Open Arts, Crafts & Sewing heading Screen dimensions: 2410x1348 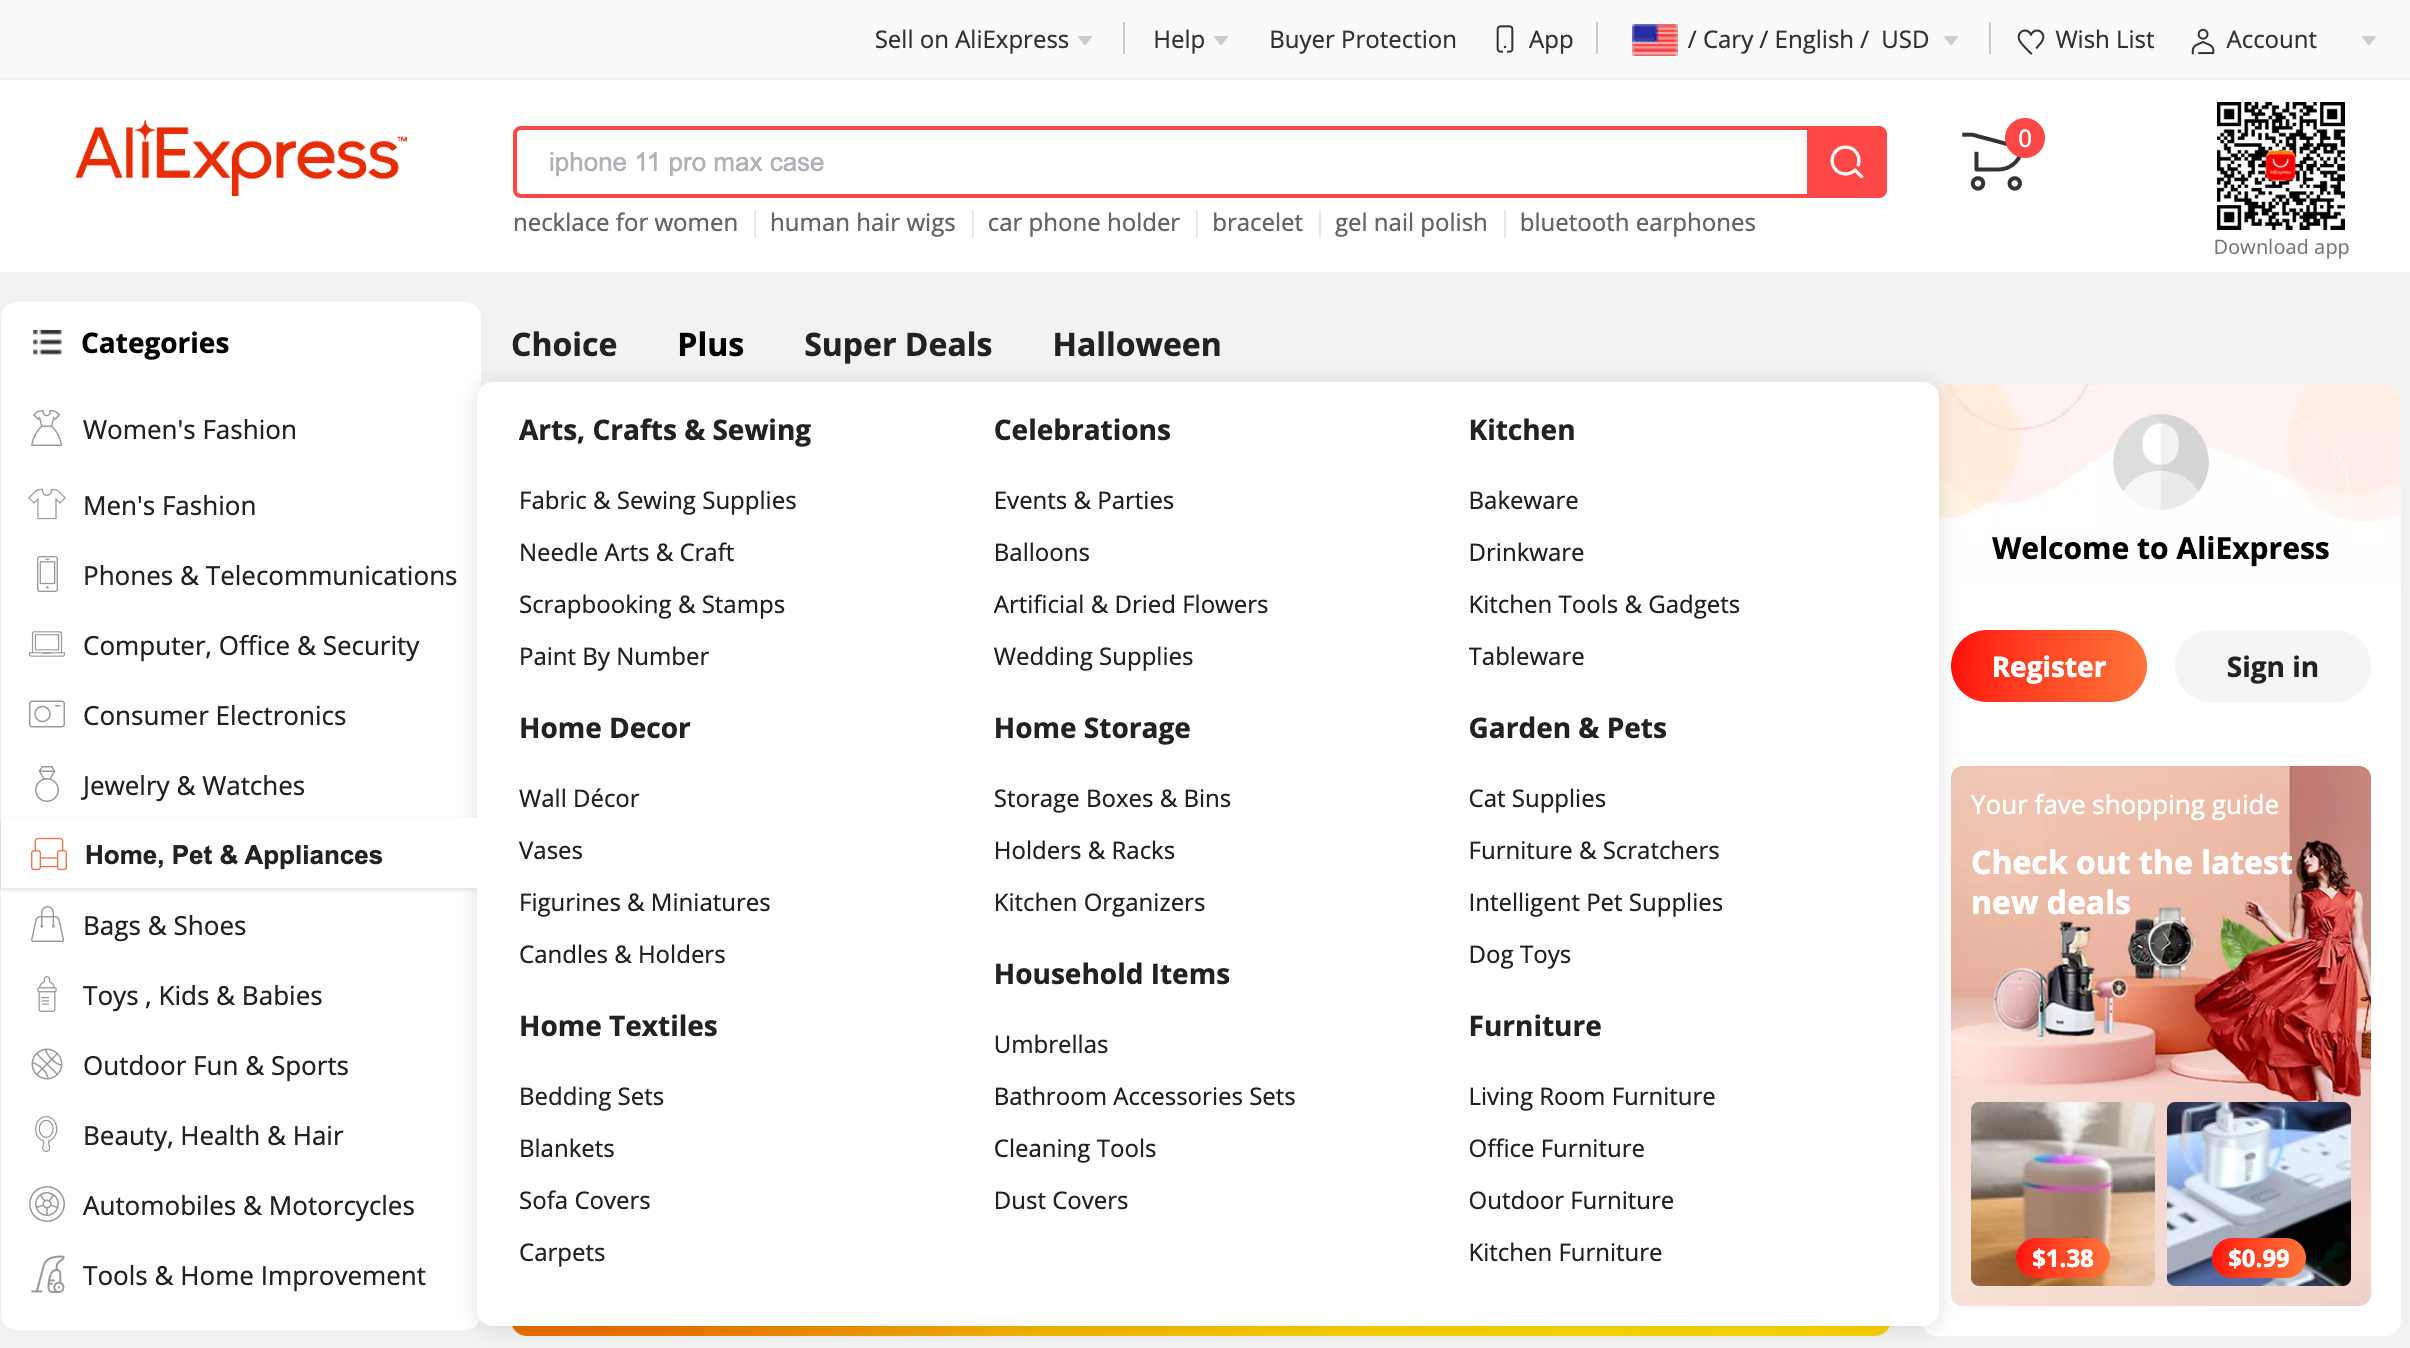pos(665,430)
